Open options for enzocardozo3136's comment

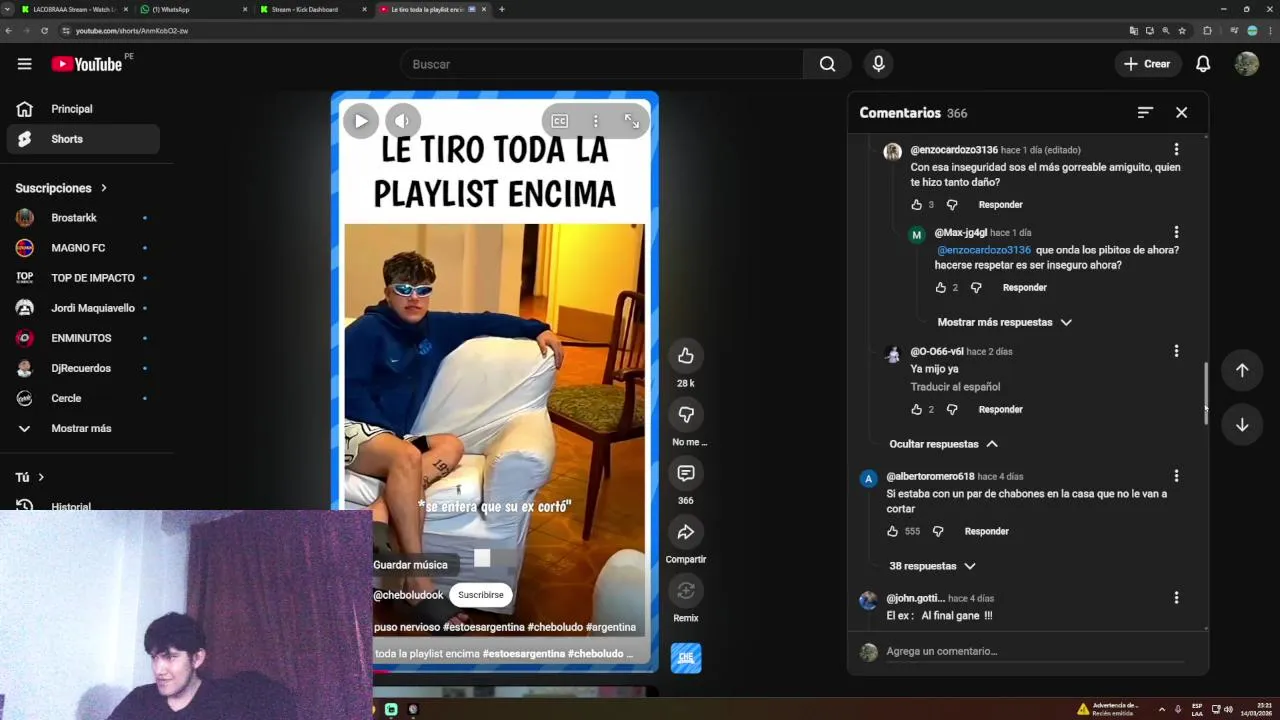click(1176, 150)
